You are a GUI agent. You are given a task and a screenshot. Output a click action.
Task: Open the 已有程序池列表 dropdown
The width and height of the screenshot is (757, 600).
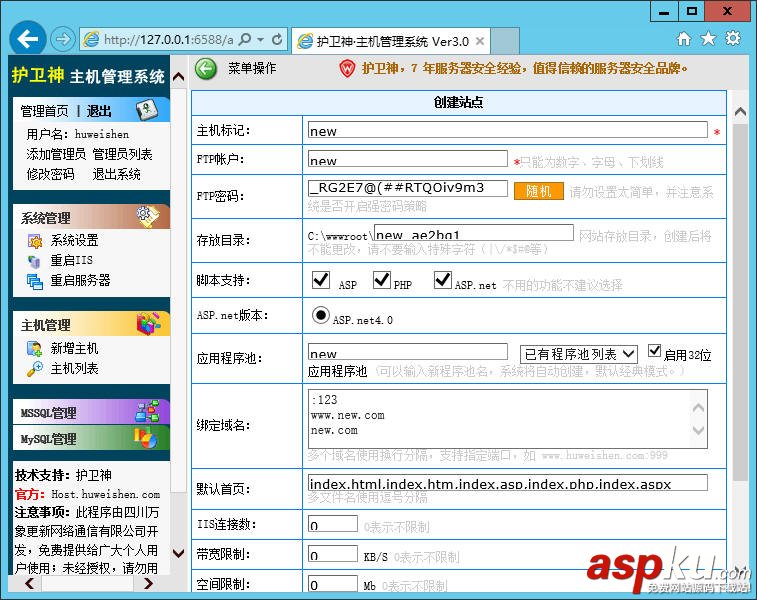tap(578, 354)
